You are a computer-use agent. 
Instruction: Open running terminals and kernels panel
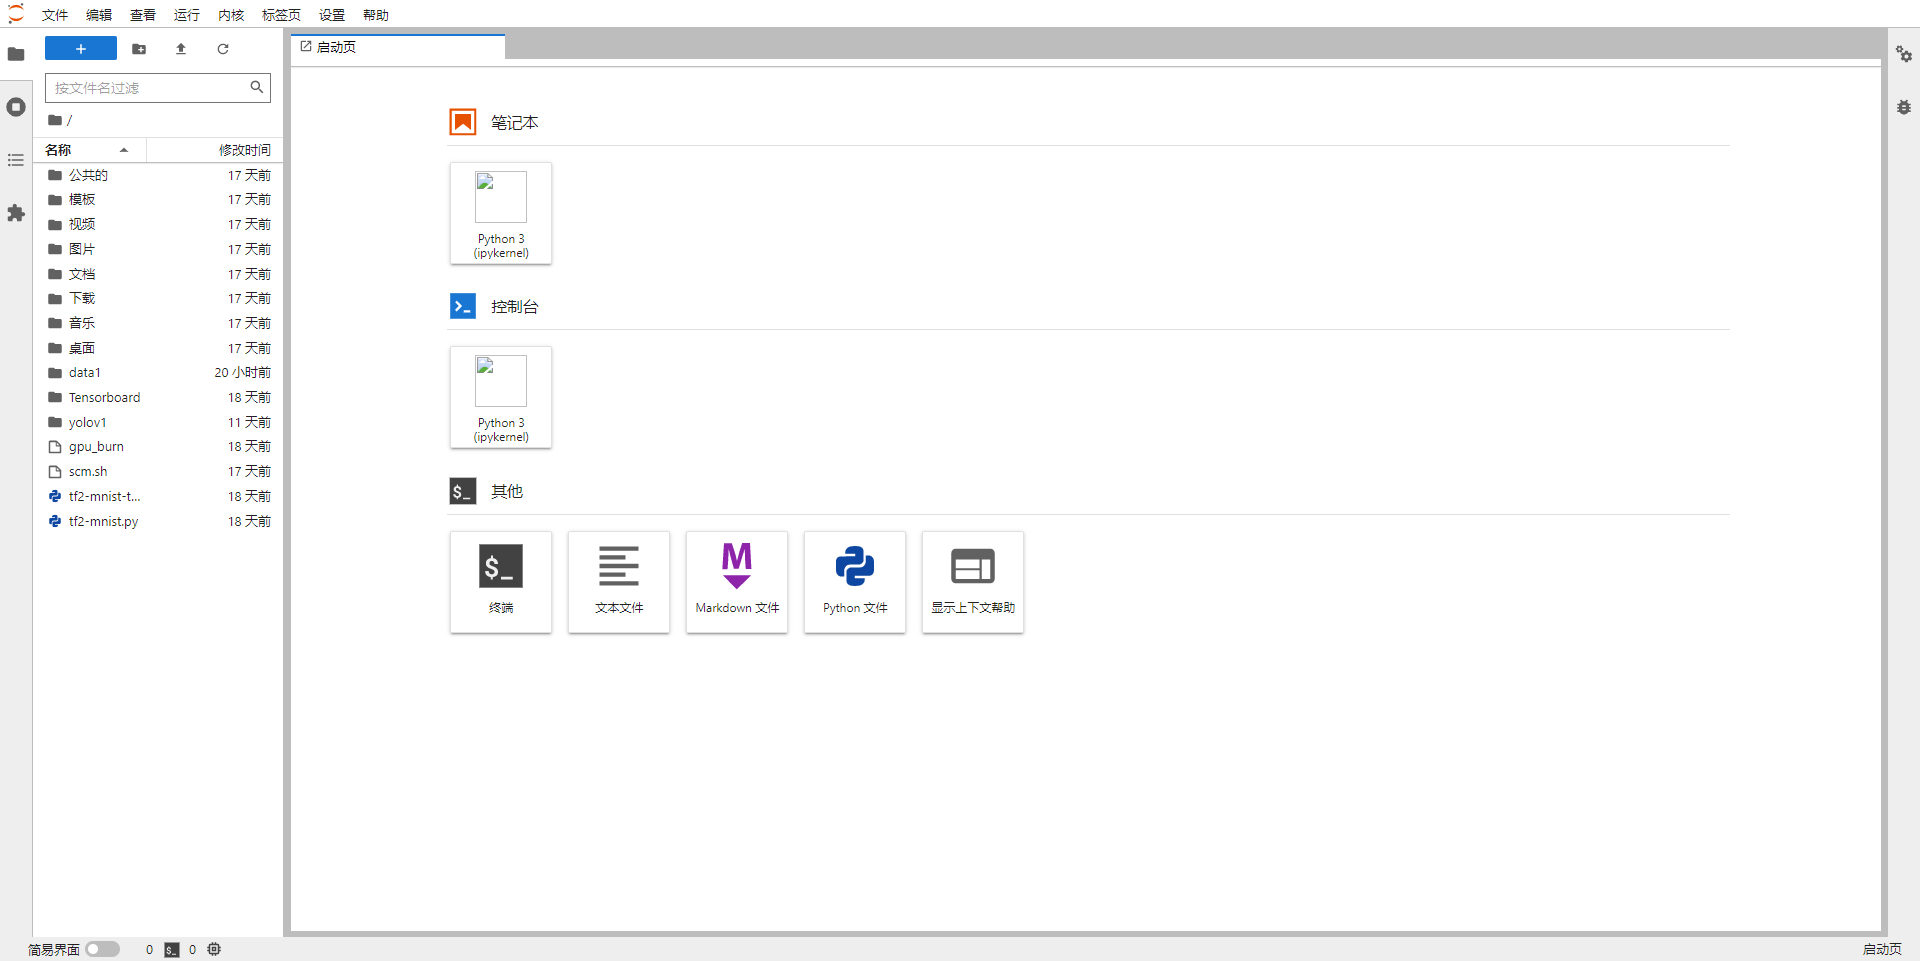coord(16,107)
